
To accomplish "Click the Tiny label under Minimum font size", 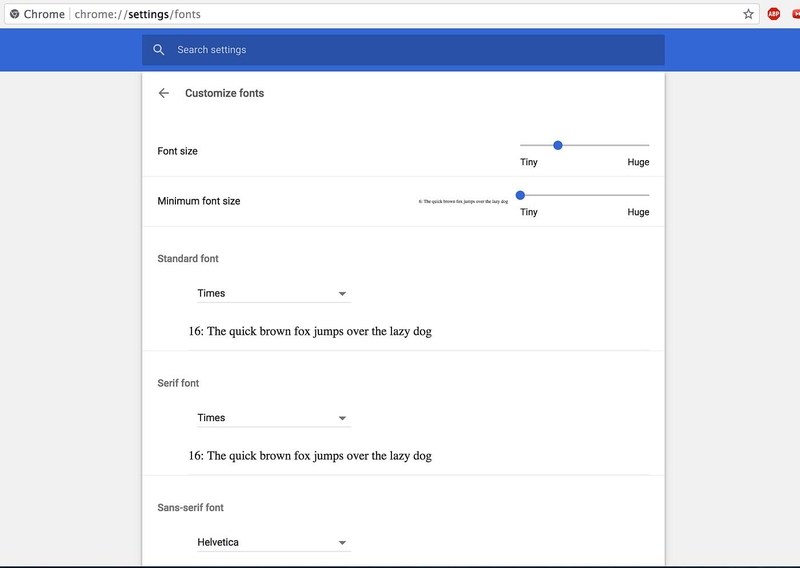I will (529, 212).
